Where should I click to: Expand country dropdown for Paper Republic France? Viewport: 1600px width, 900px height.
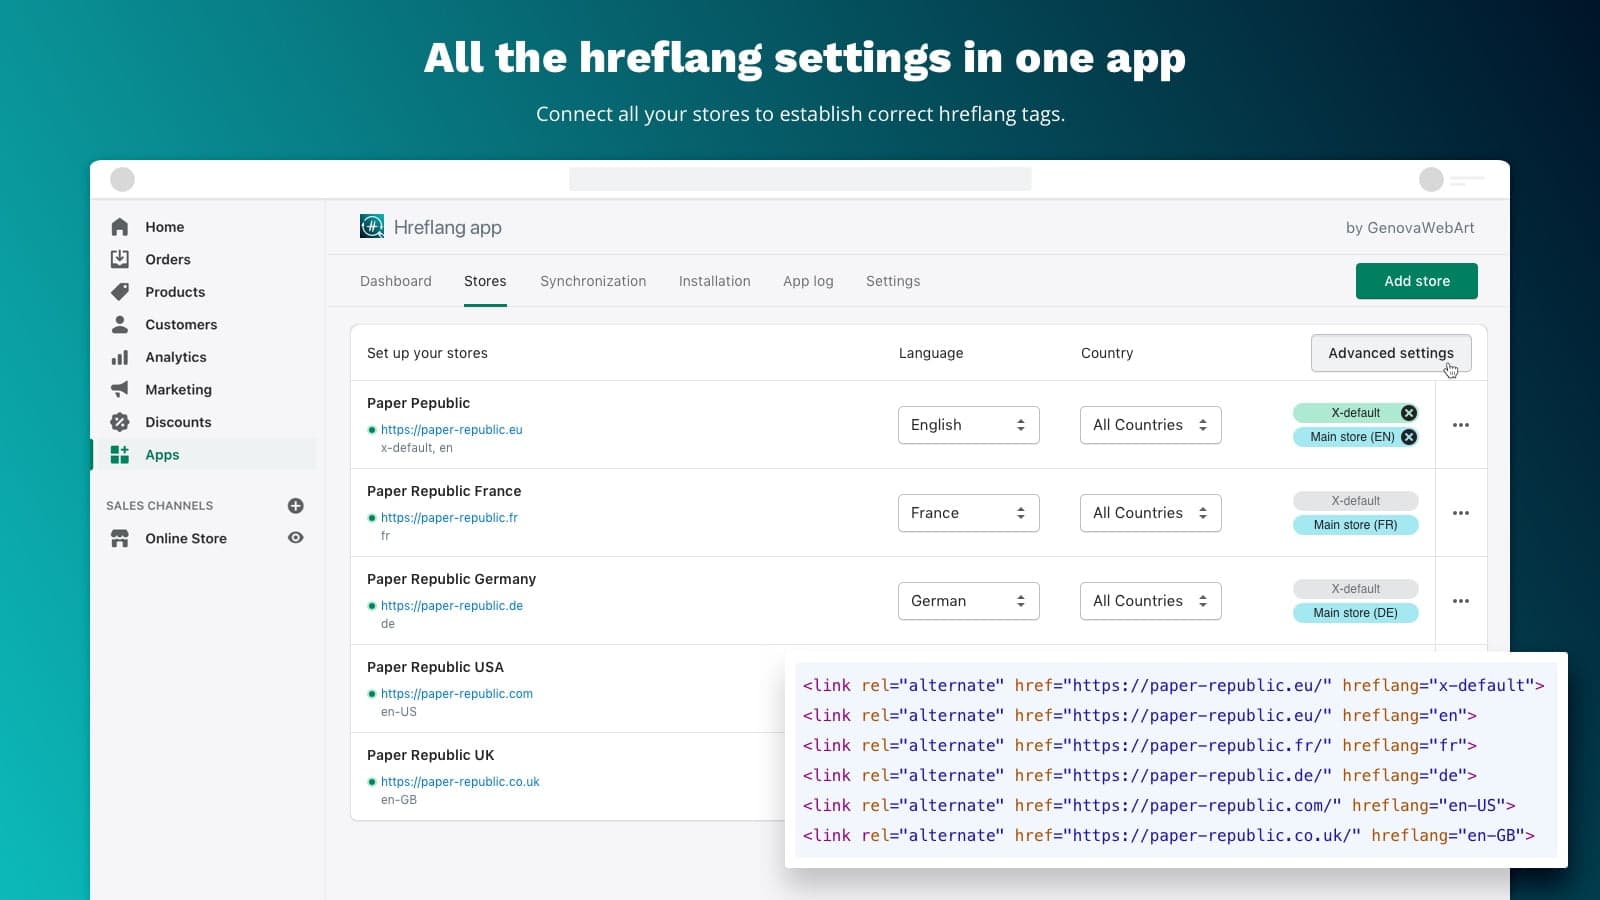click(x=1150, y=513)
